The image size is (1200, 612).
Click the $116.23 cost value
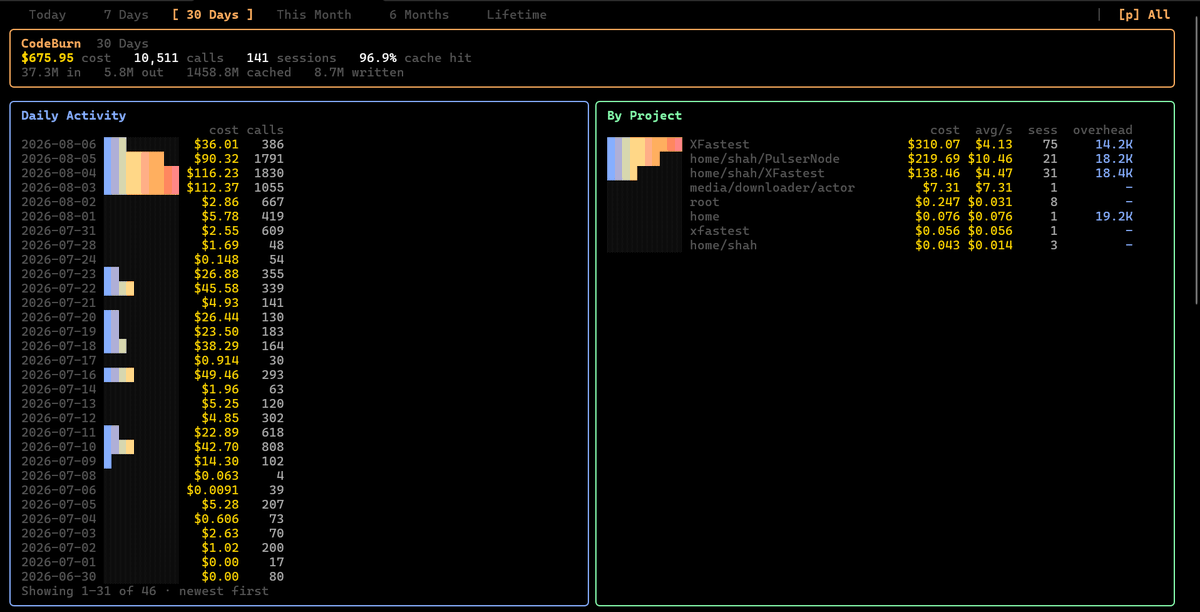pyautogui.click(x=212, y=173)
